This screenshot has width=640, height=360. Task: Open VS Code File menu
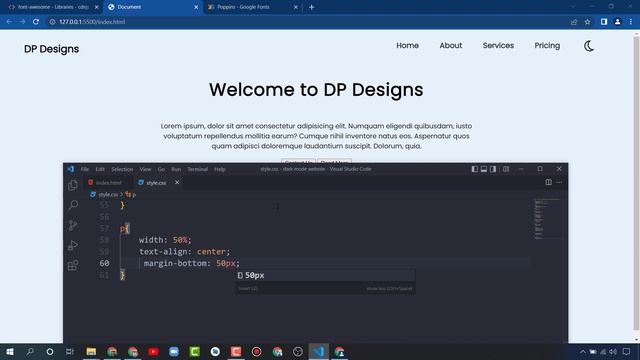(84, 169)
